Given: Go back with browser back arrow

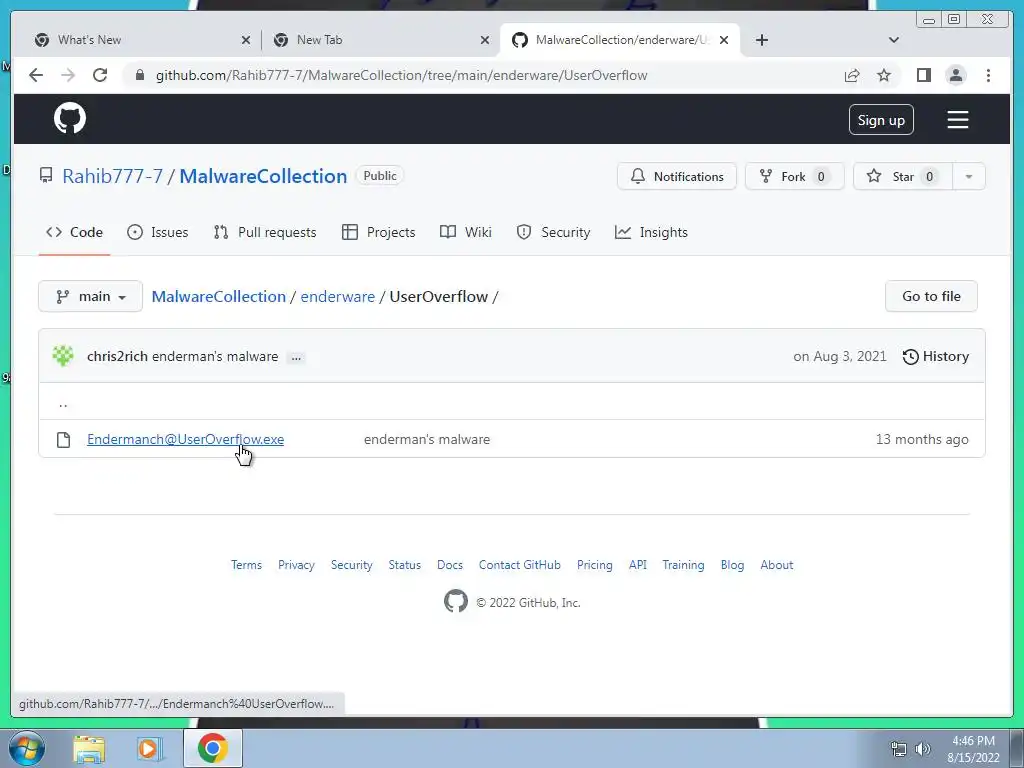Looking at the screenshot, I should point(36,75).
